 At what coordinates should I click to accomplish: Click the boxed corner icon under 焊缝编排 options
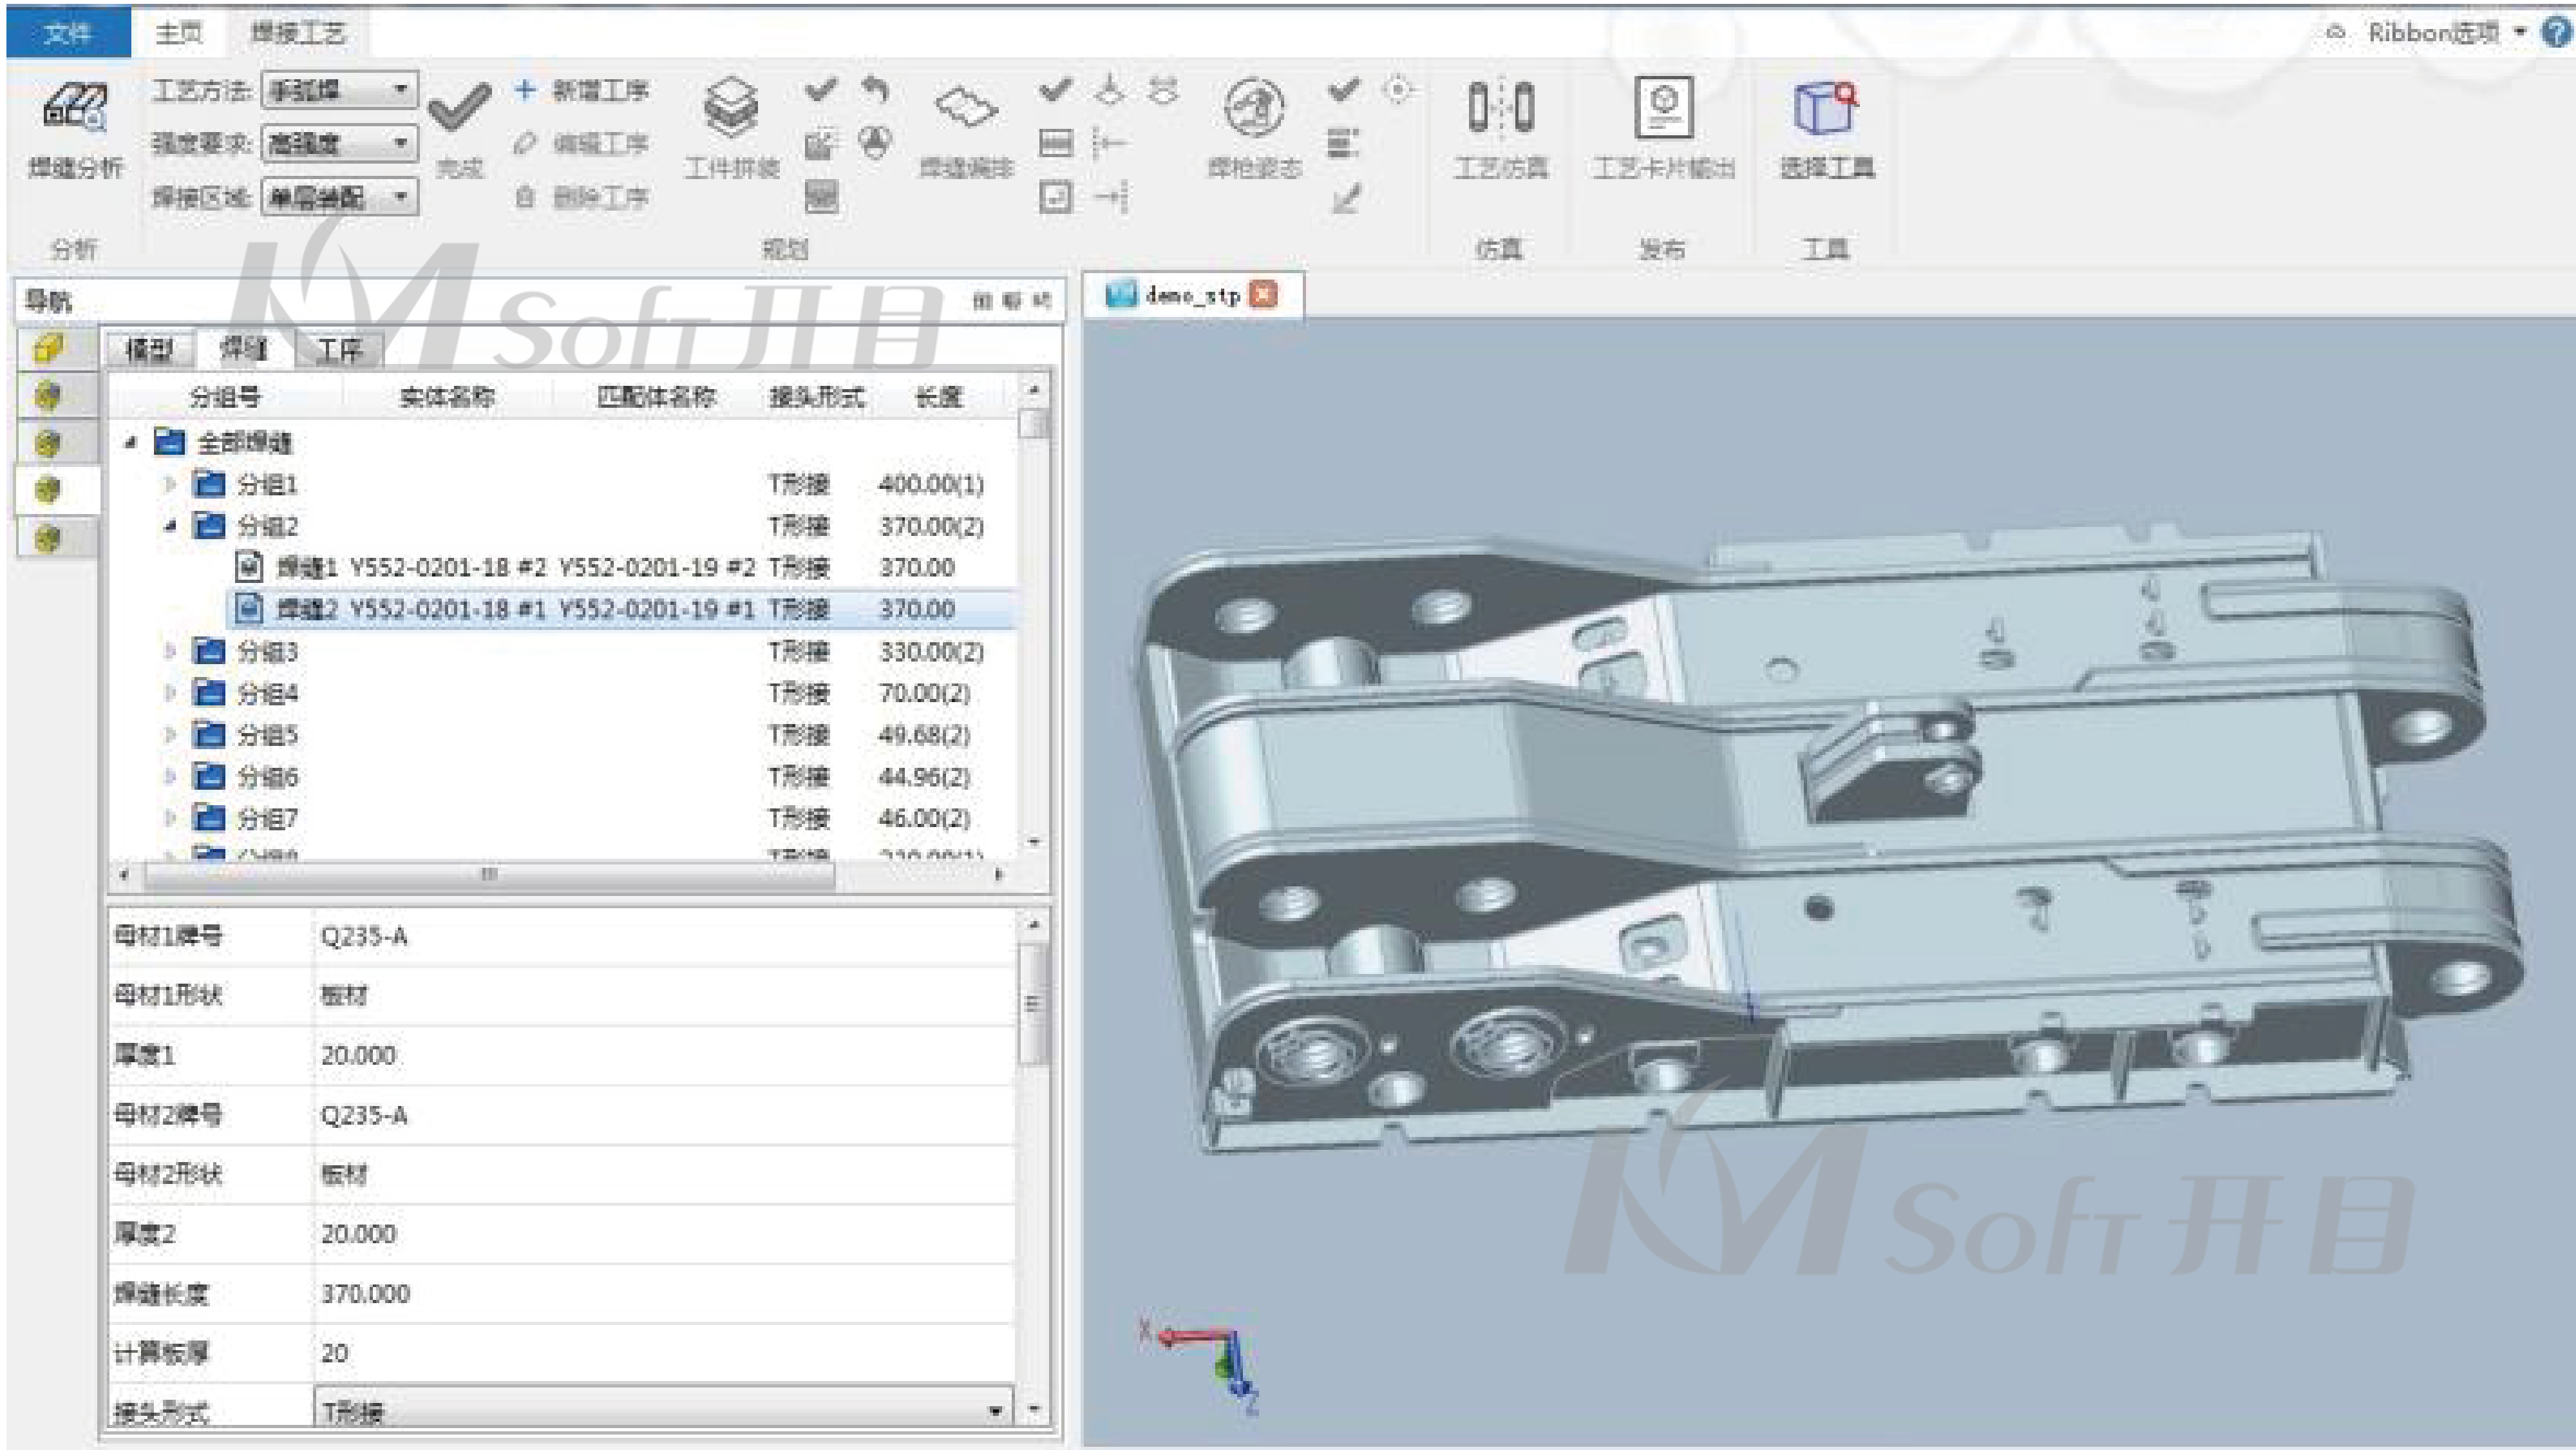(1055, 197)
